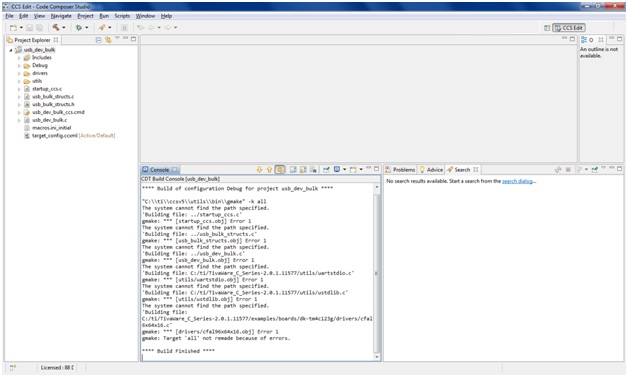
Task: Click console scrollbar down arrow
Action: [376, 357]
